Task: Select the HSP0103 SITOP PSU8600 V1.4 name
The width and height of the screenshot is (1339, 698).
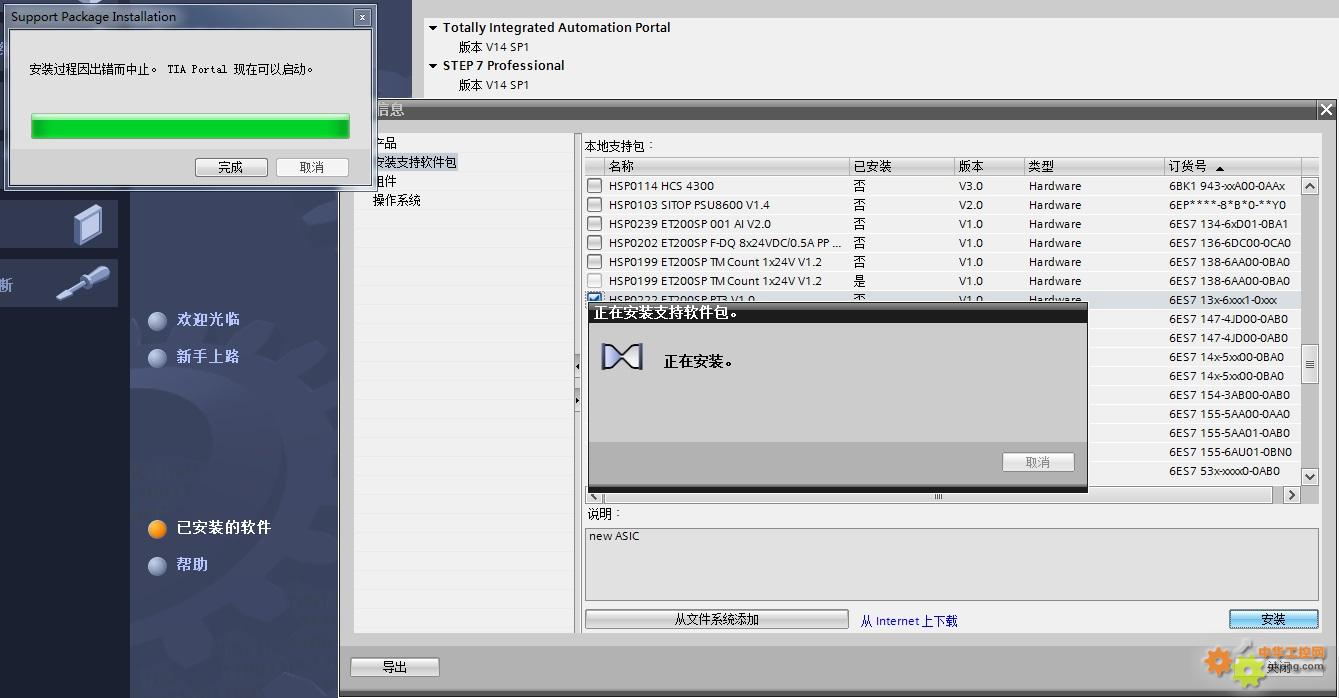Action: [689, 205]
